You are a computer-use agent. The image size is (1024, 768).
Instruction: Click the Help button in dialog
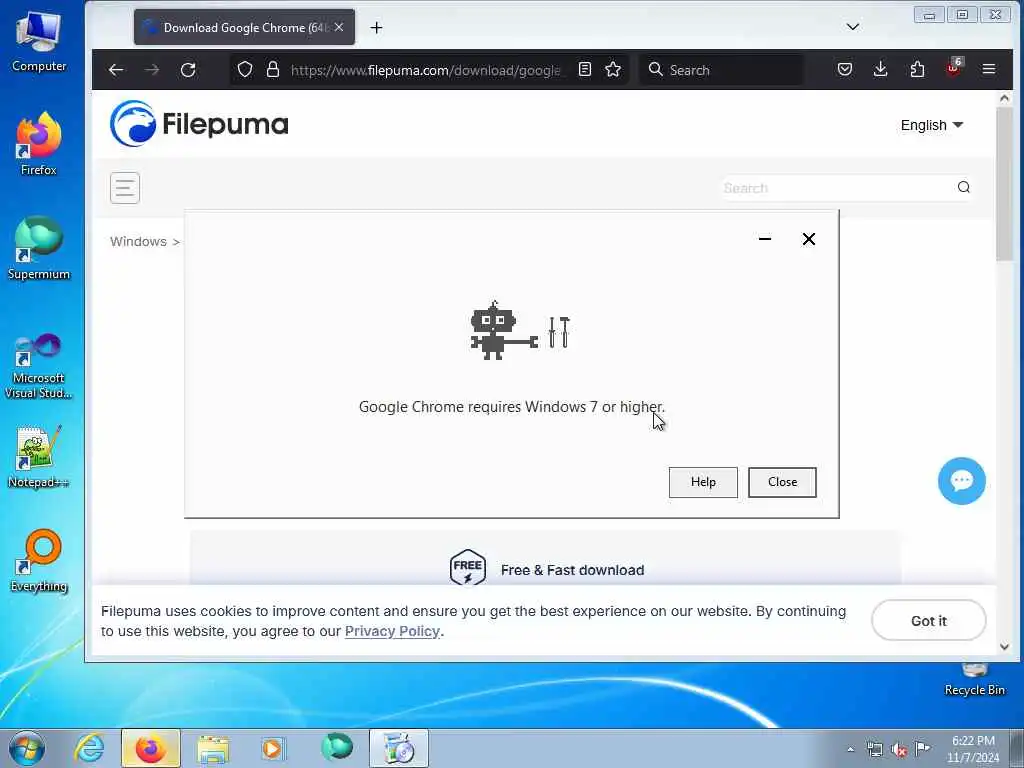[x=703, y=482]
